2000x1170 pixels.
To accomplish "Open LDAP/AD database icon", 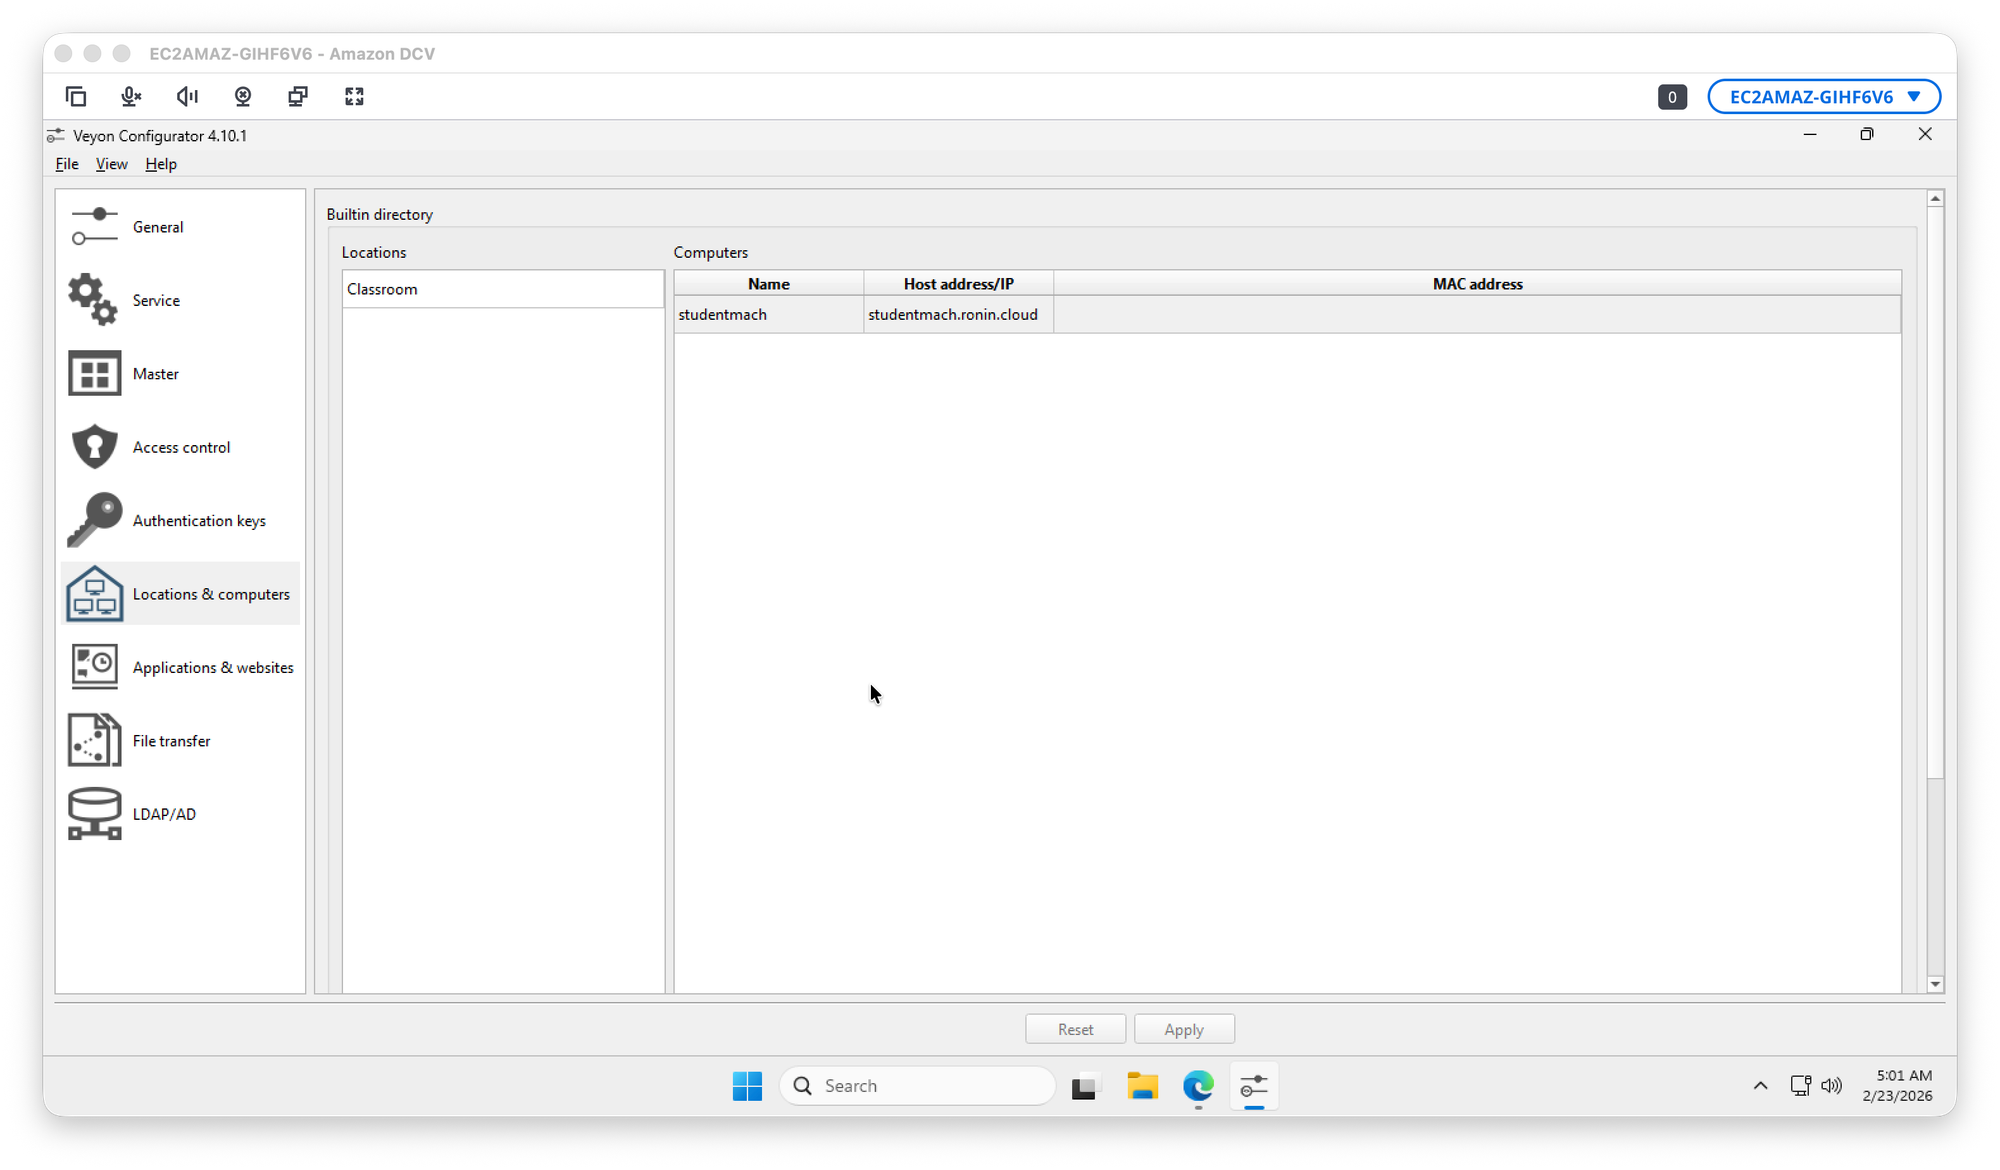I will click(94, 814).
